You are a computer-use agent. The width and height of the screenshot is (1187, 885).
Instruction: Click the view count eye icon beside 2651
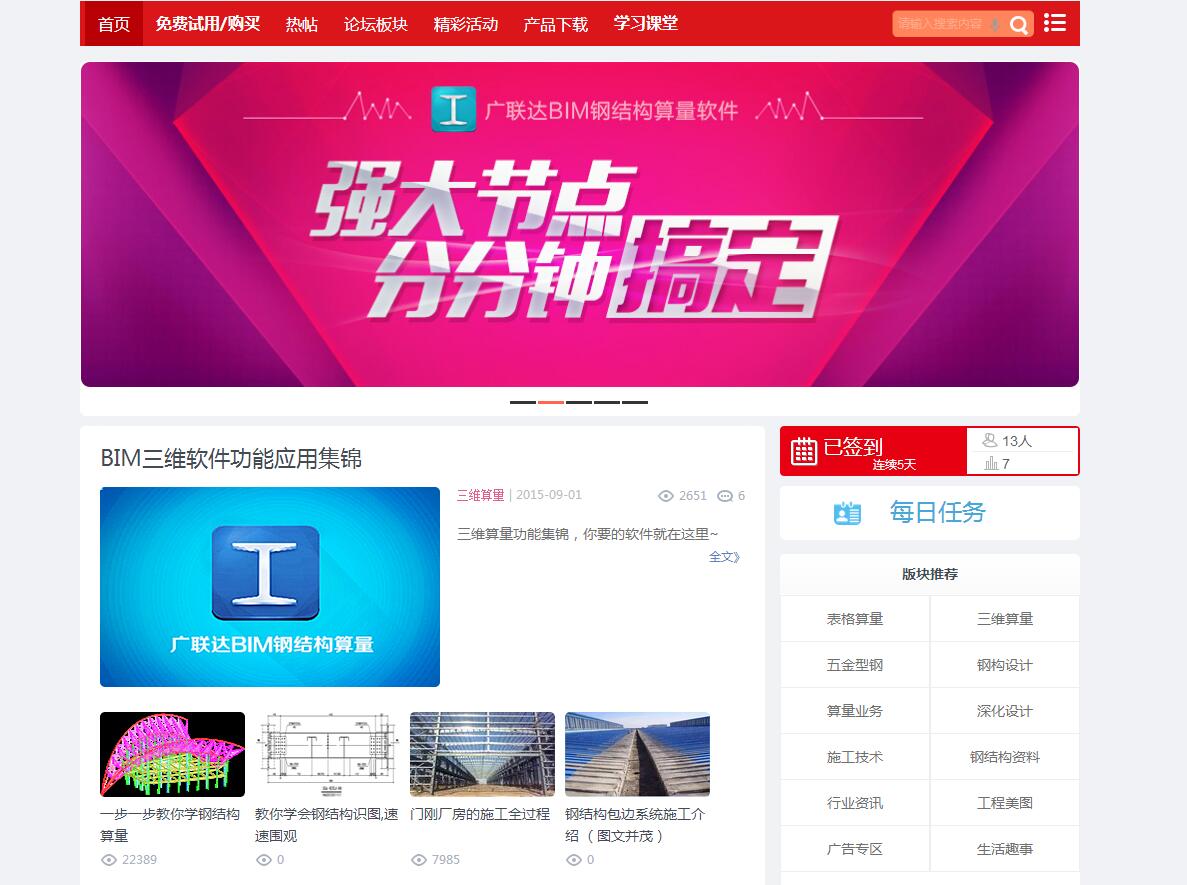666,496
